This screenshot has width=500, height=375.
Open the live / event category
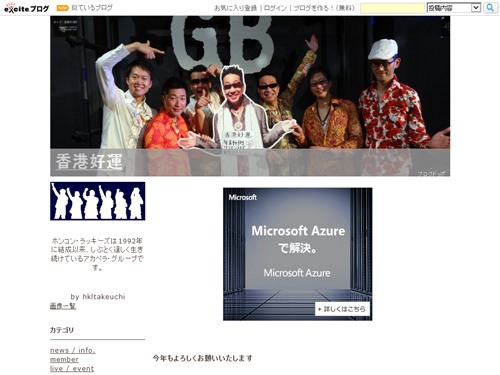(72, 368)
